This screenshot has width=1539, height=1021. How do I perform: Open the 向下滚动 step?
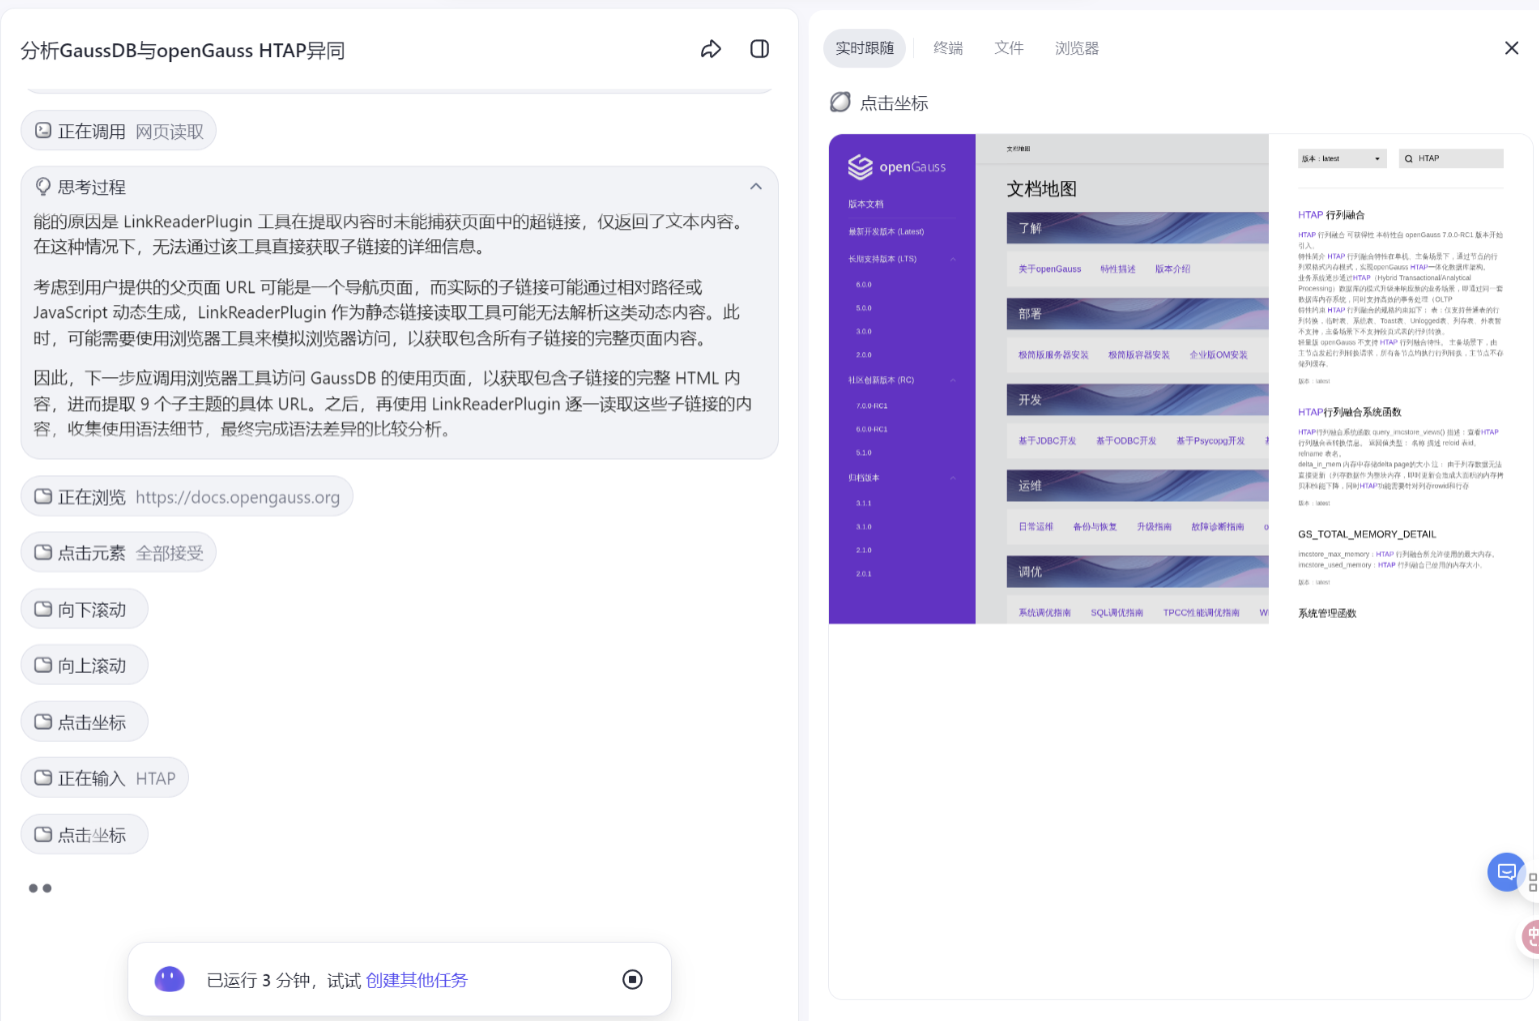[x=85, y=610]
